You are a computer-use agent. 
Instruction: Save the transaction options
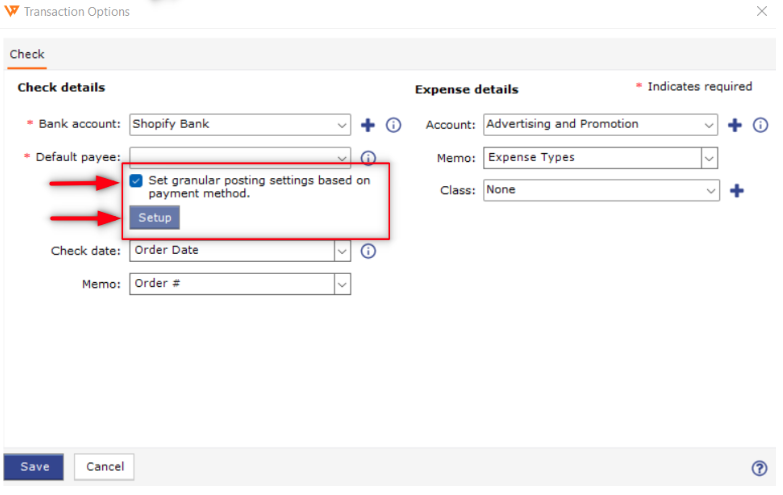(33, 467)
